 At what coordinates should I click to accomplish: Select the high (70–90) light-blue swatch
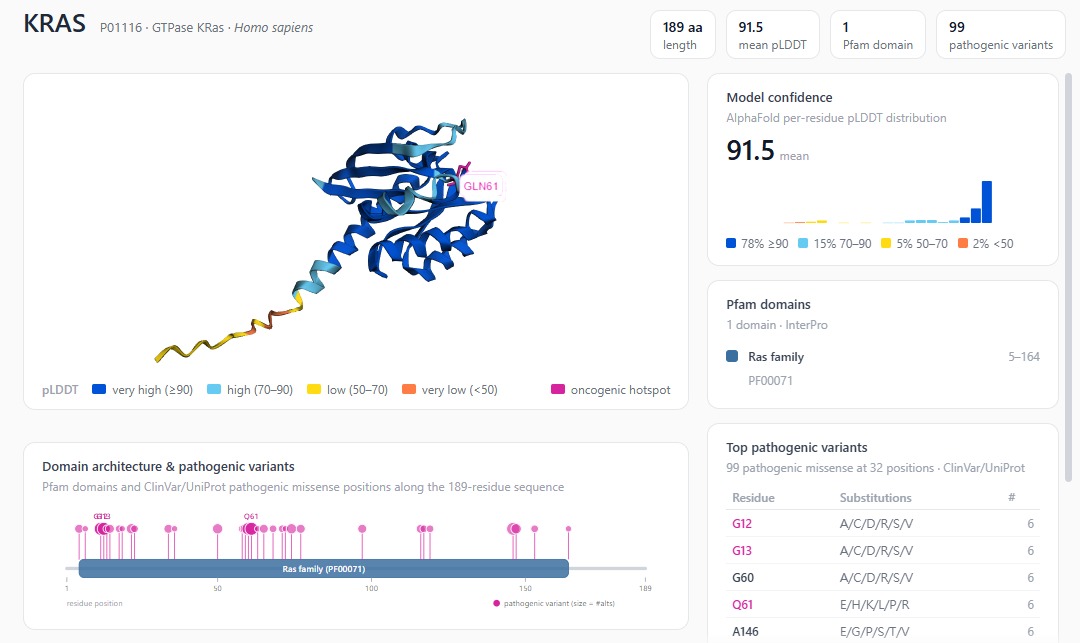pyautogui.click(x=214, y=389)
